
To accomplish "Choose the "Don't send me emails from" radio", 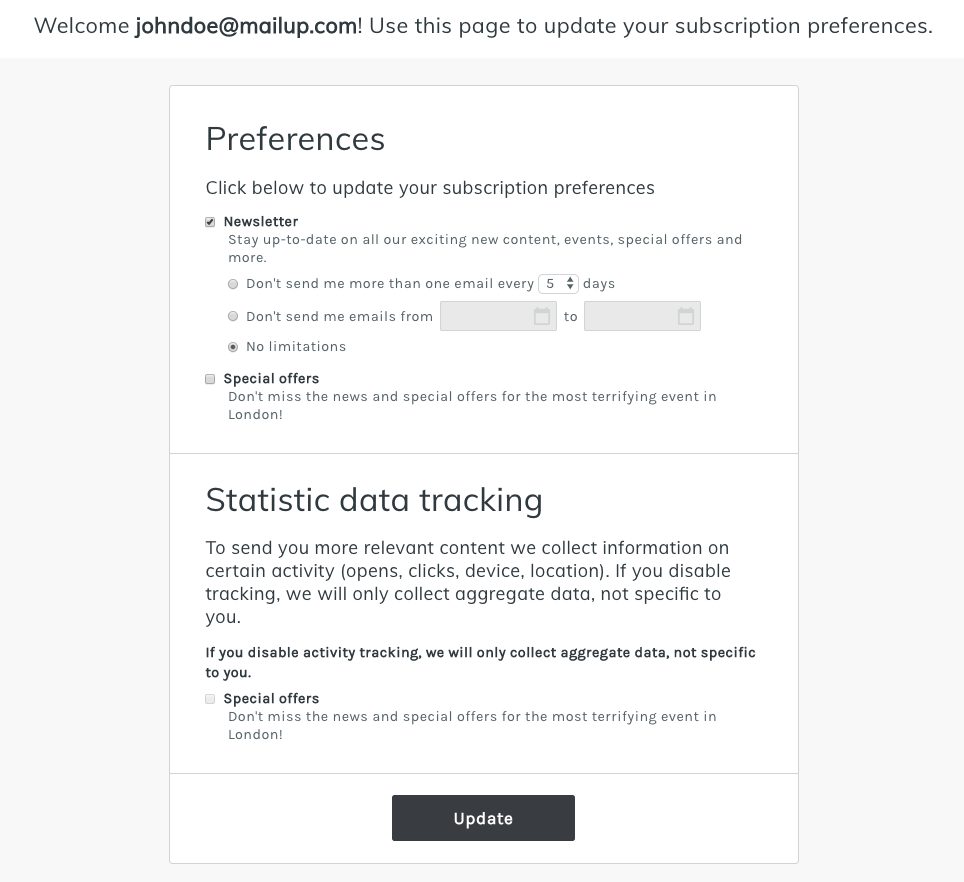I will 233,316.
